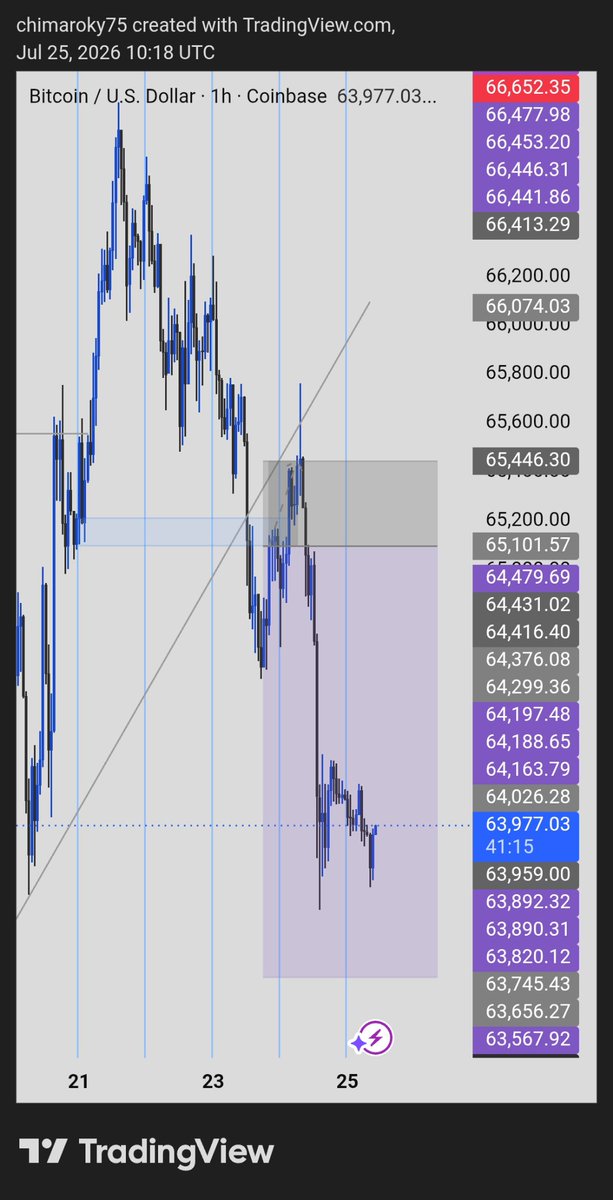The height and width of the screenshot is (1200, 613).
Task: Select the 63,959.00 price label
Action: (526, 872)
